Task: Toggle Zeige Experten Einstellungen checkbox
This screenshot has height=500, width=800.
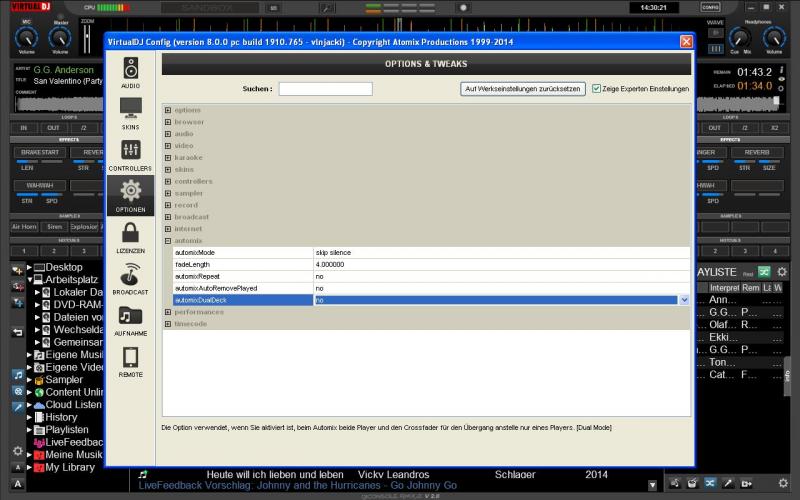Action: [x=596, y=89]
